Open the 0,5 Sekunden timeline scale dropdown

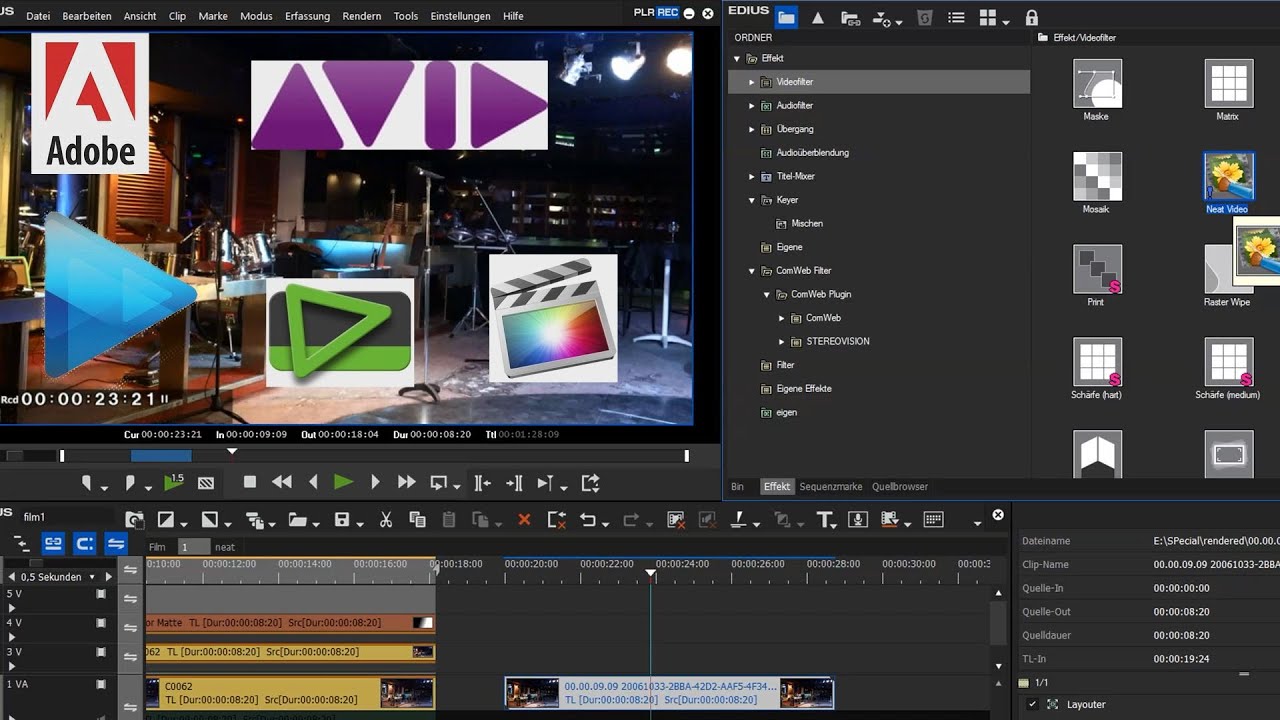click(x=92, y=577)
